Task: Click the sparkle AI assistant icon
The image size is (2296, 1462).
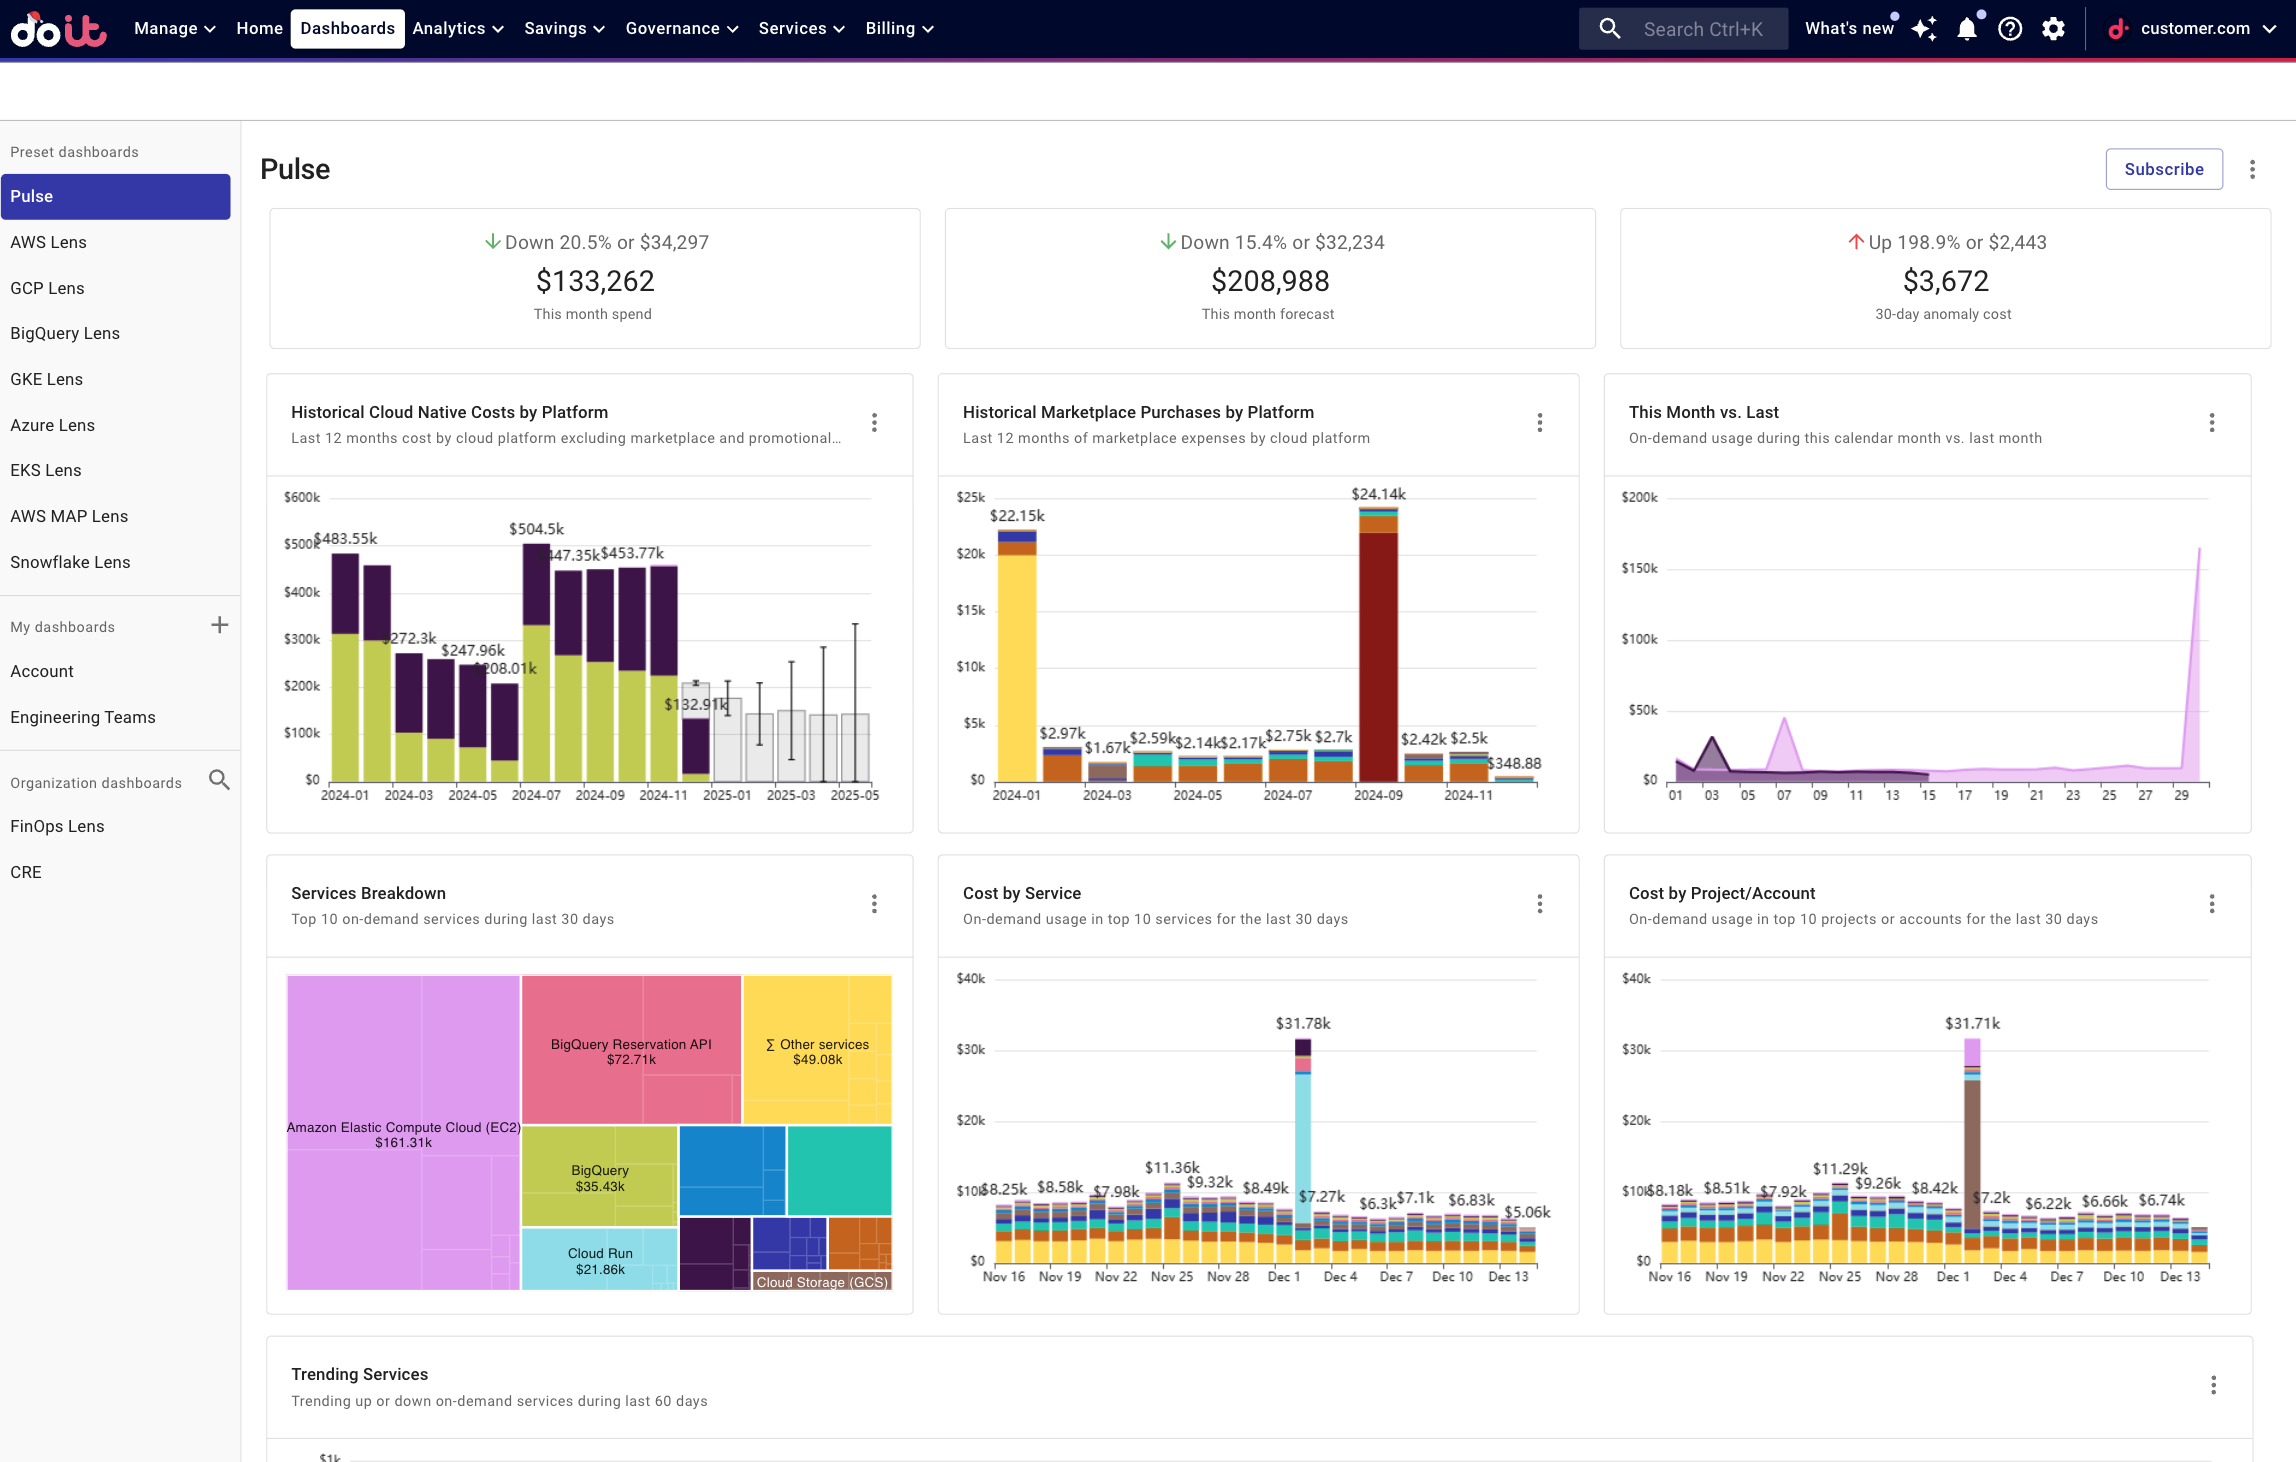Action: coord(1924,29)
